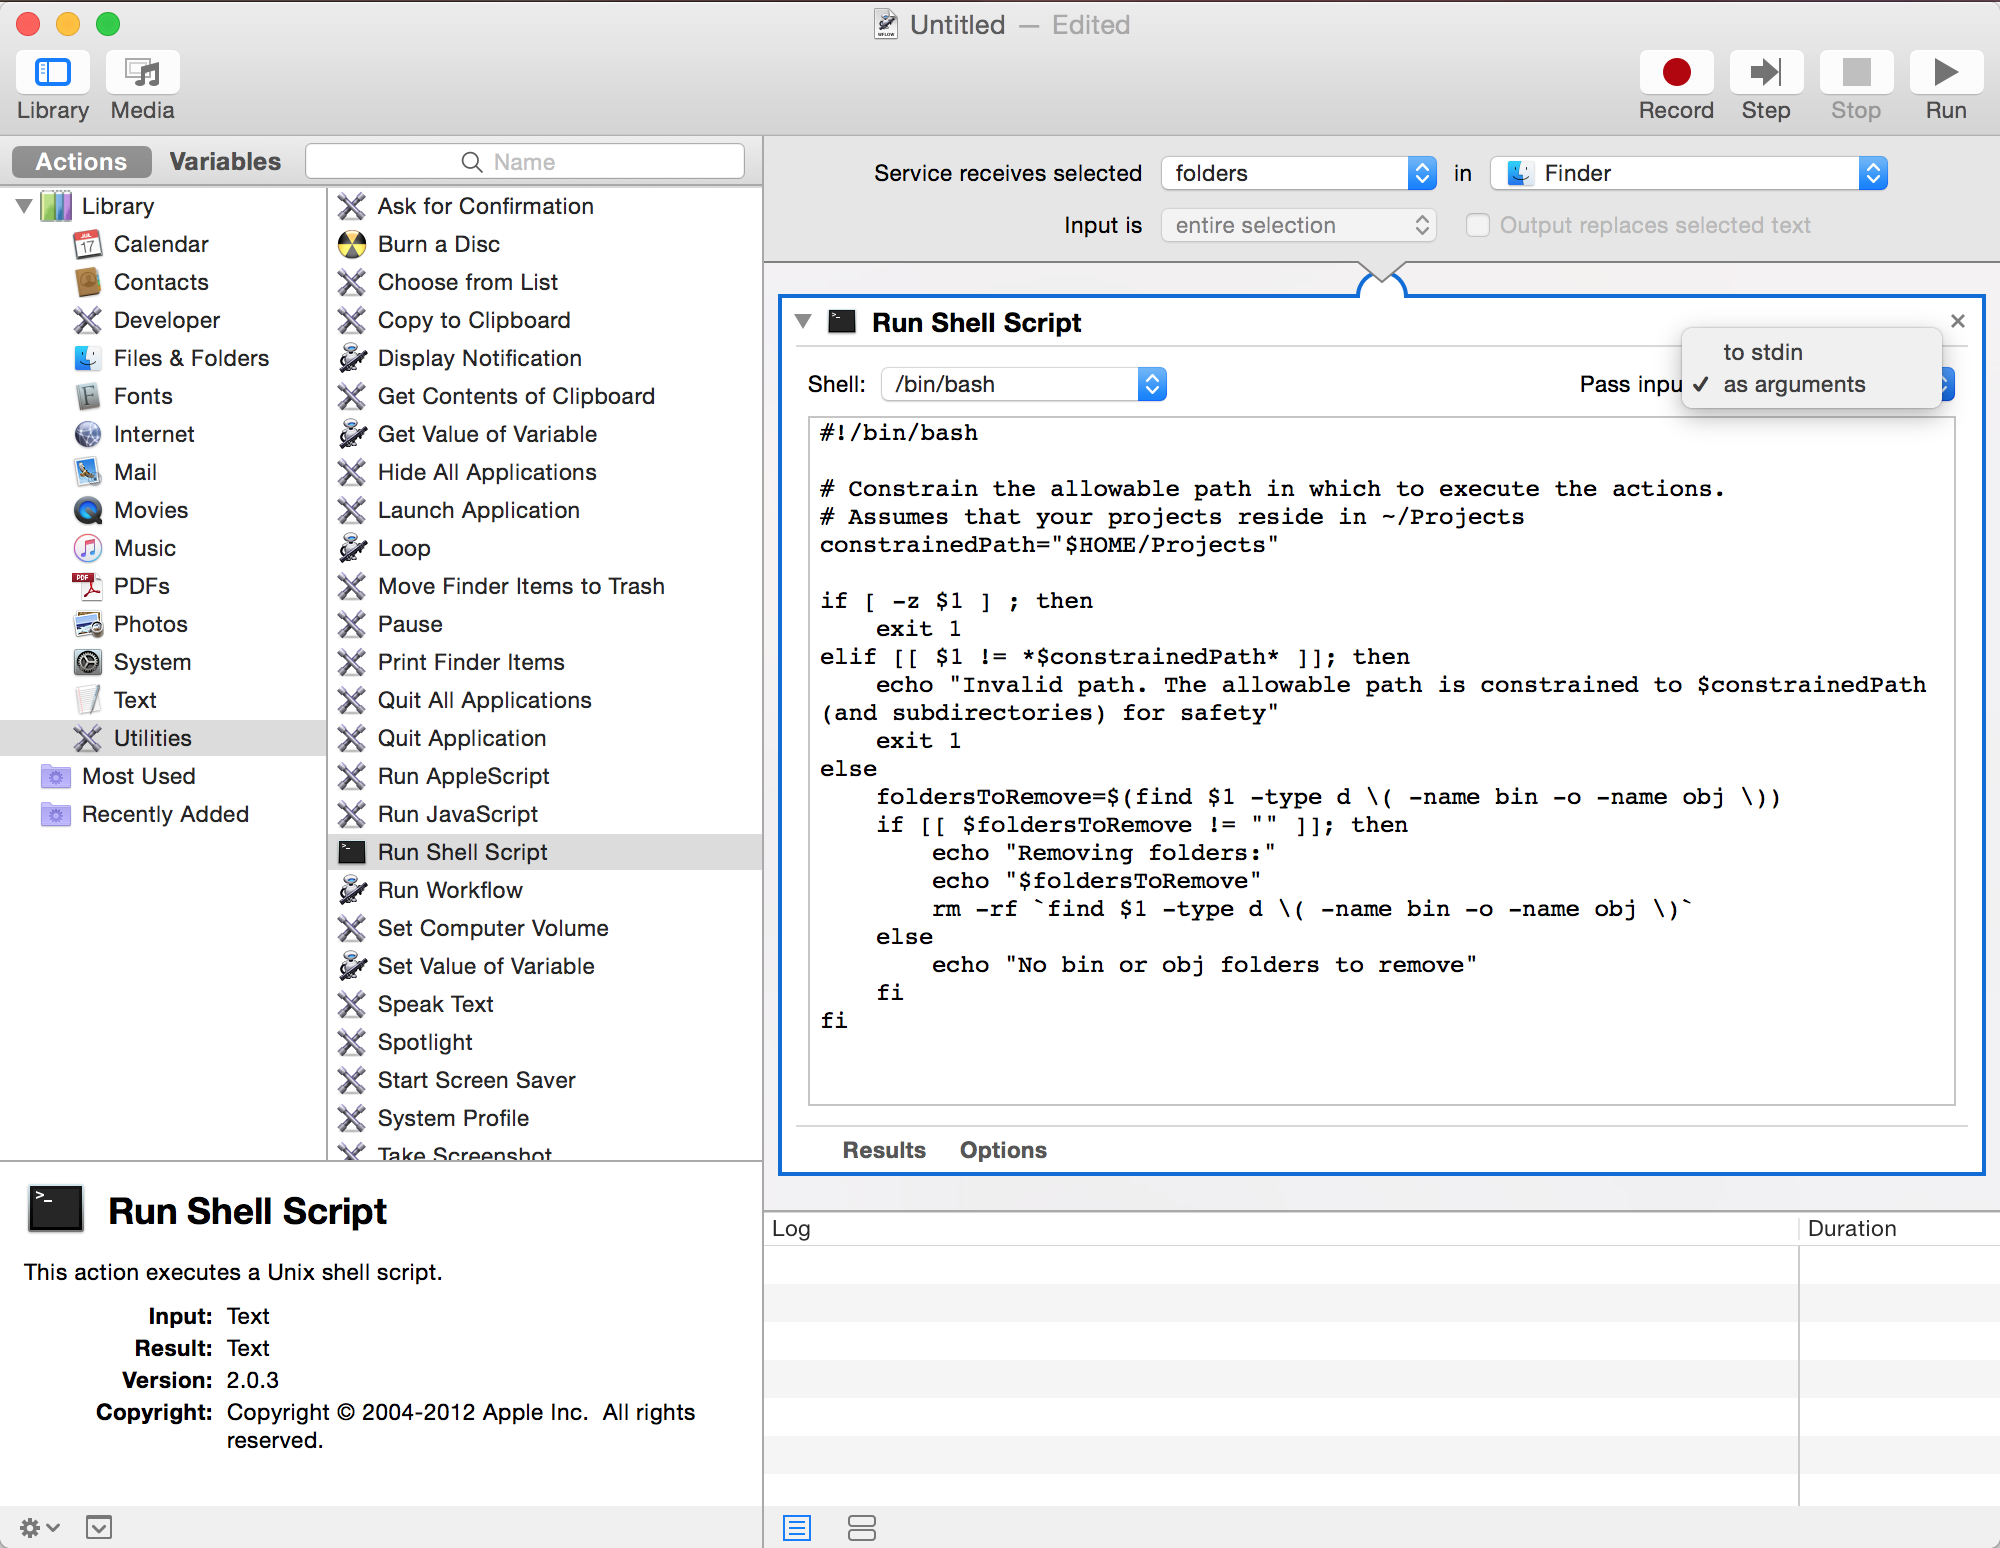Screen dimensions: 2000x1548
Task: Switch to the Variables tab
Action: pyautogui.click(x=225, y=162)
